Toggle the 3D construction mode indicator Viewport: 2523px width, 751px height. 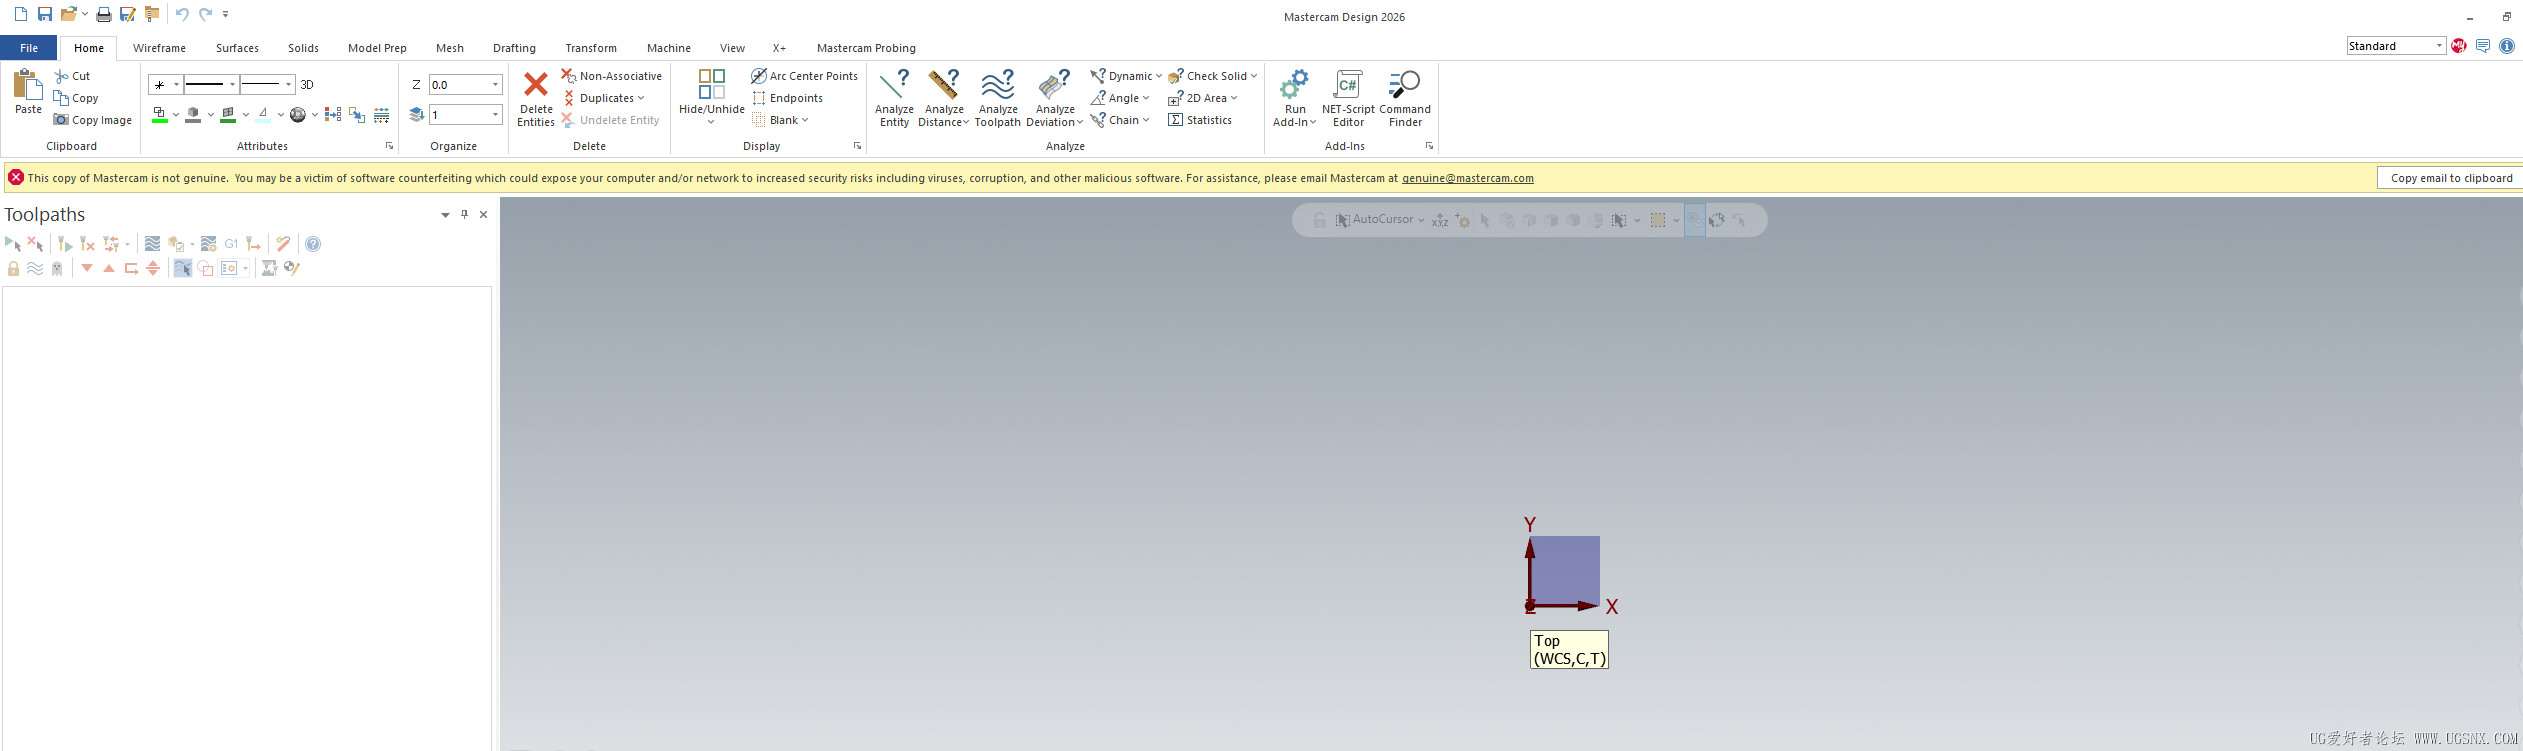307,85
